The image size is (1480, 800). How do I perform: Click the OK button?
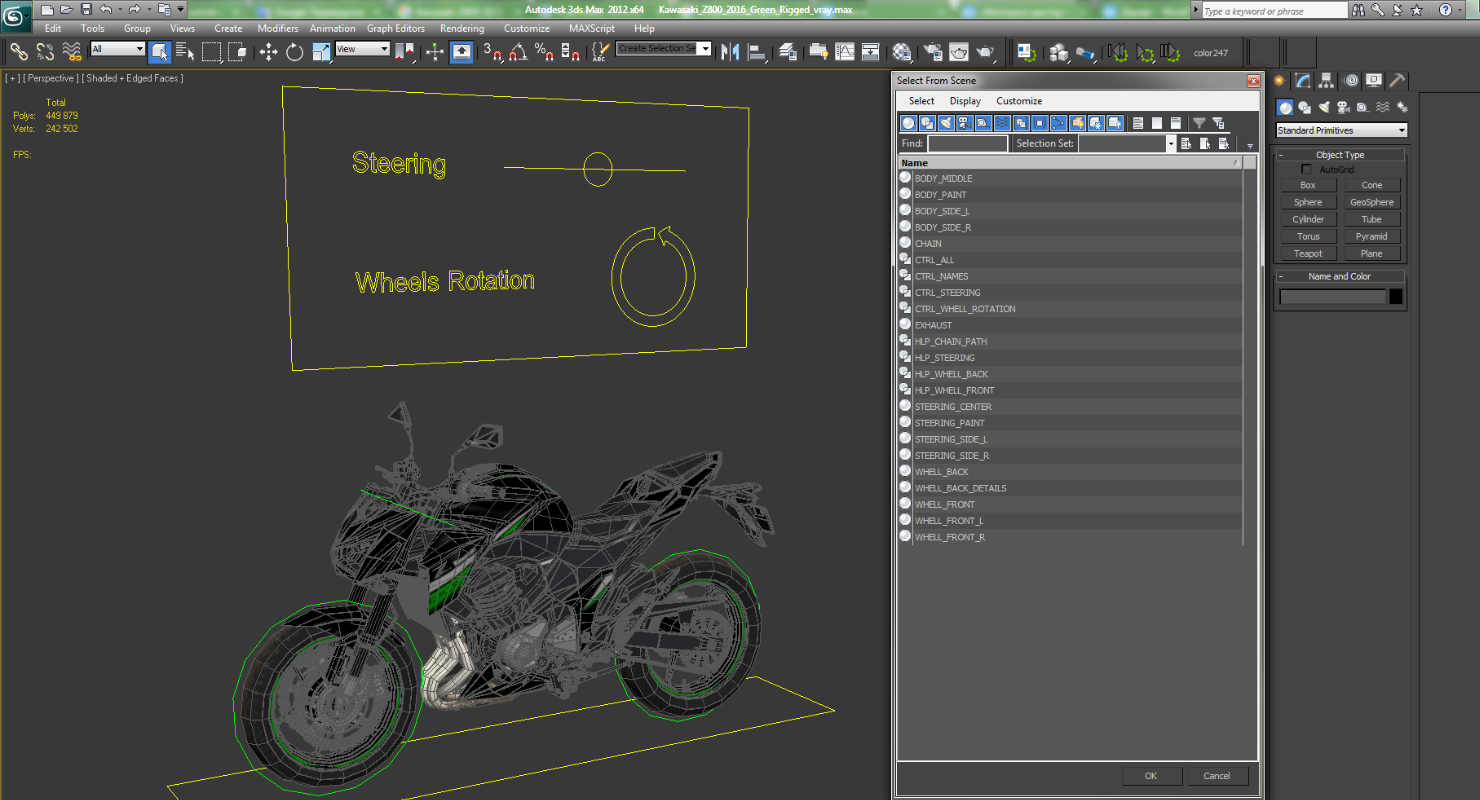click(1151, 776)
